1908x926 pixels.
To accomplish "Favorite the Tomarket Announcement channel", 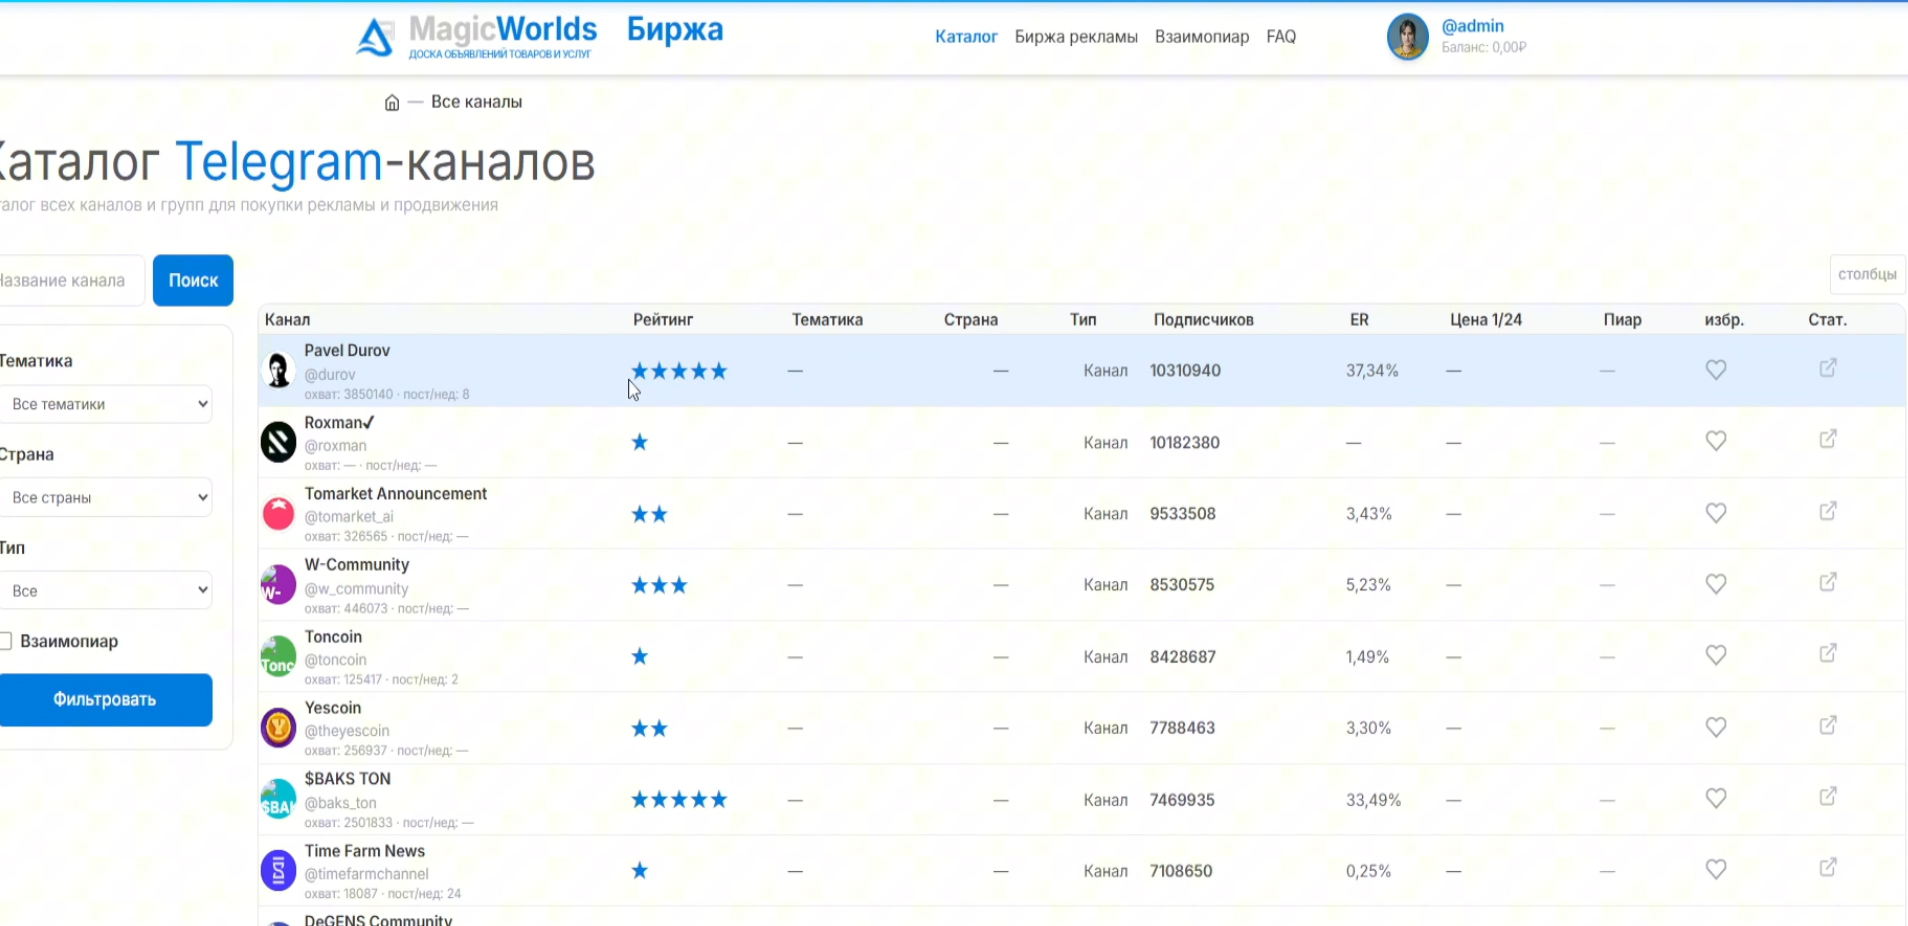I will 1716,513.
